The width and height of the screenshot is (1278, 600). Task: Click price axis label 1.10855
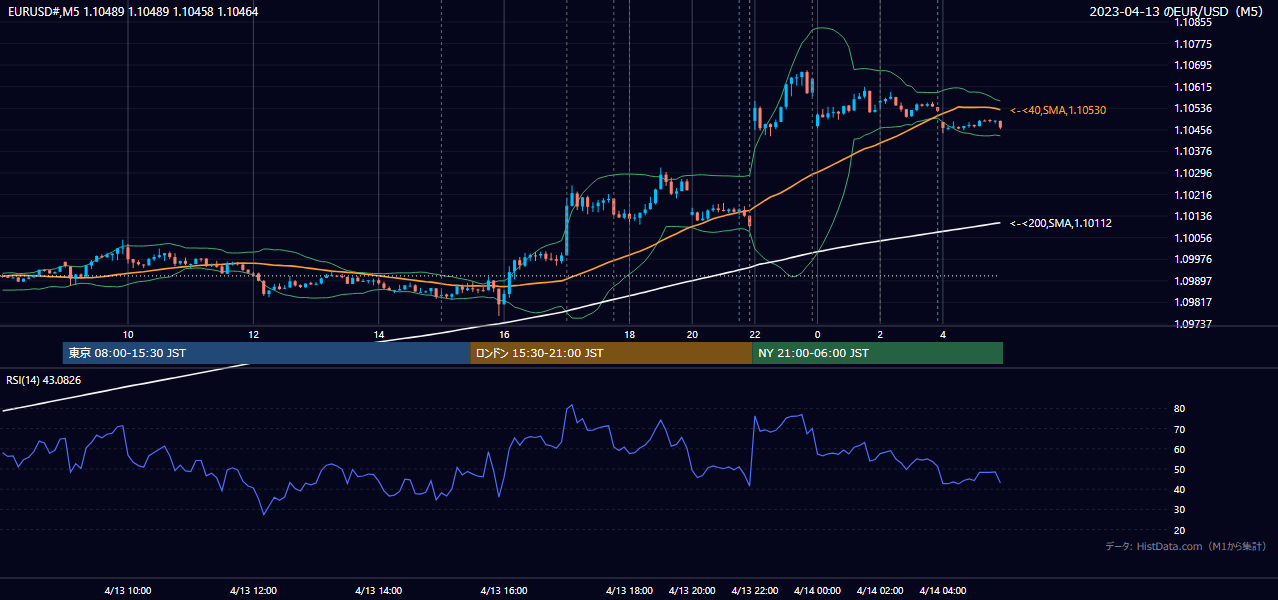point(1192,22)
